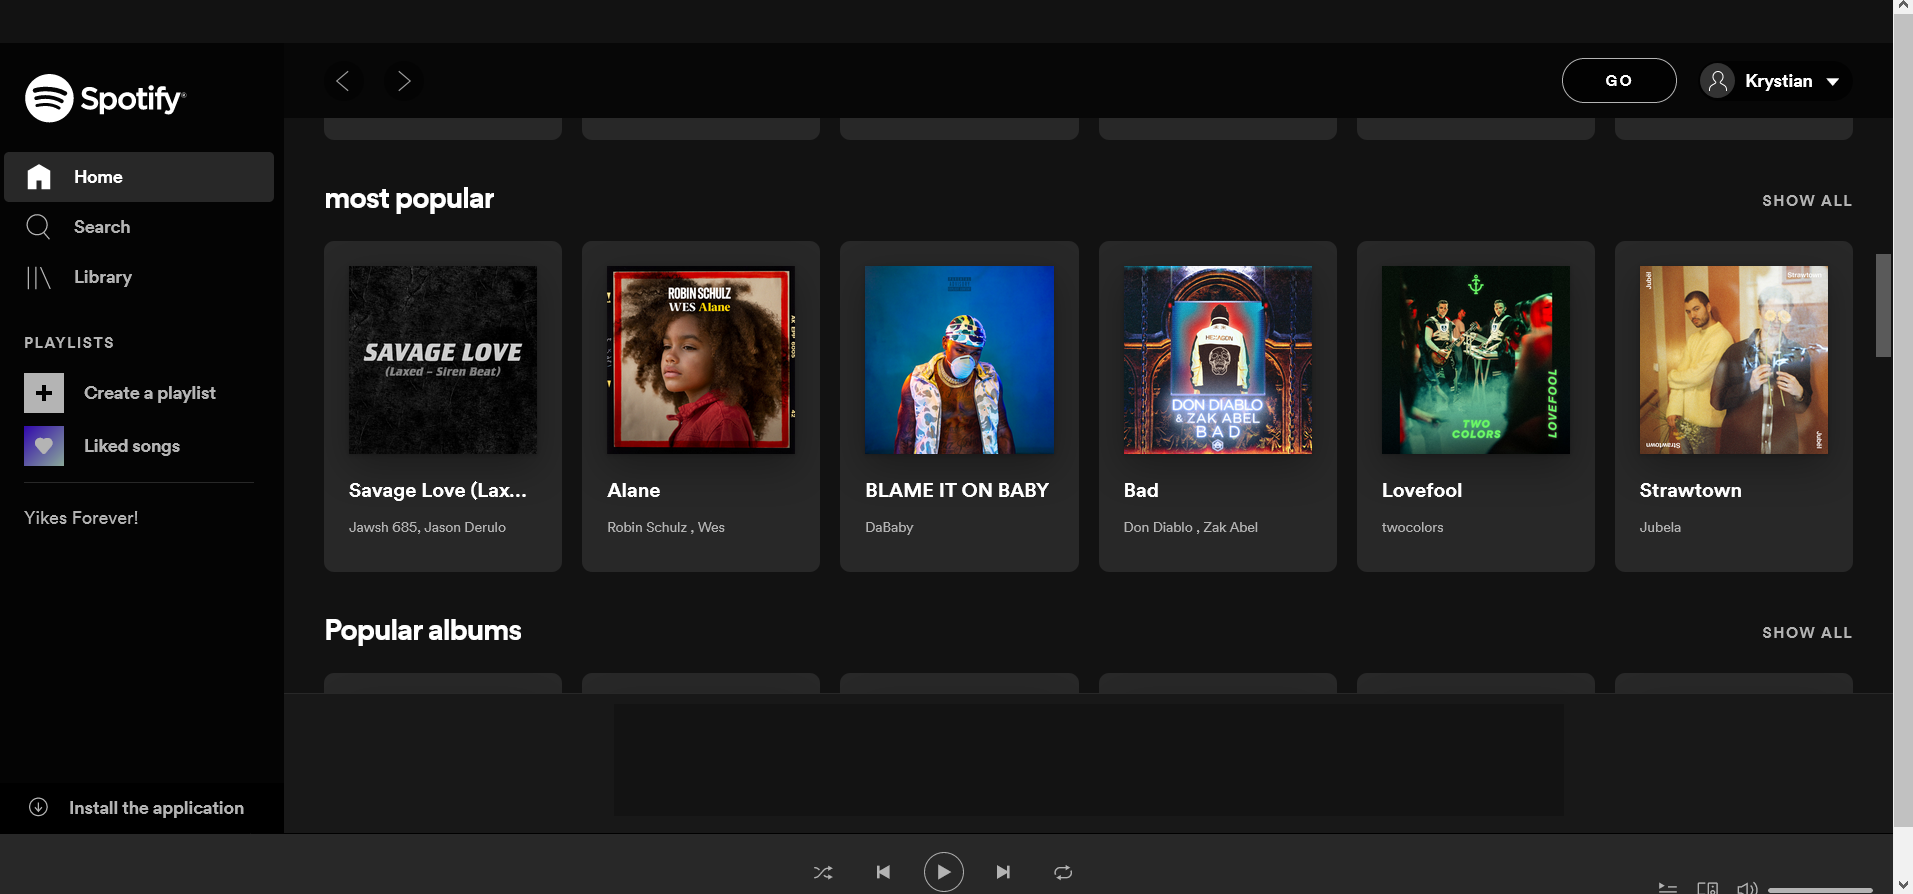This screenshot has height=894, width=1913.
Task: Open the Strawtown cover art
Action: (x=1733, y=360)
